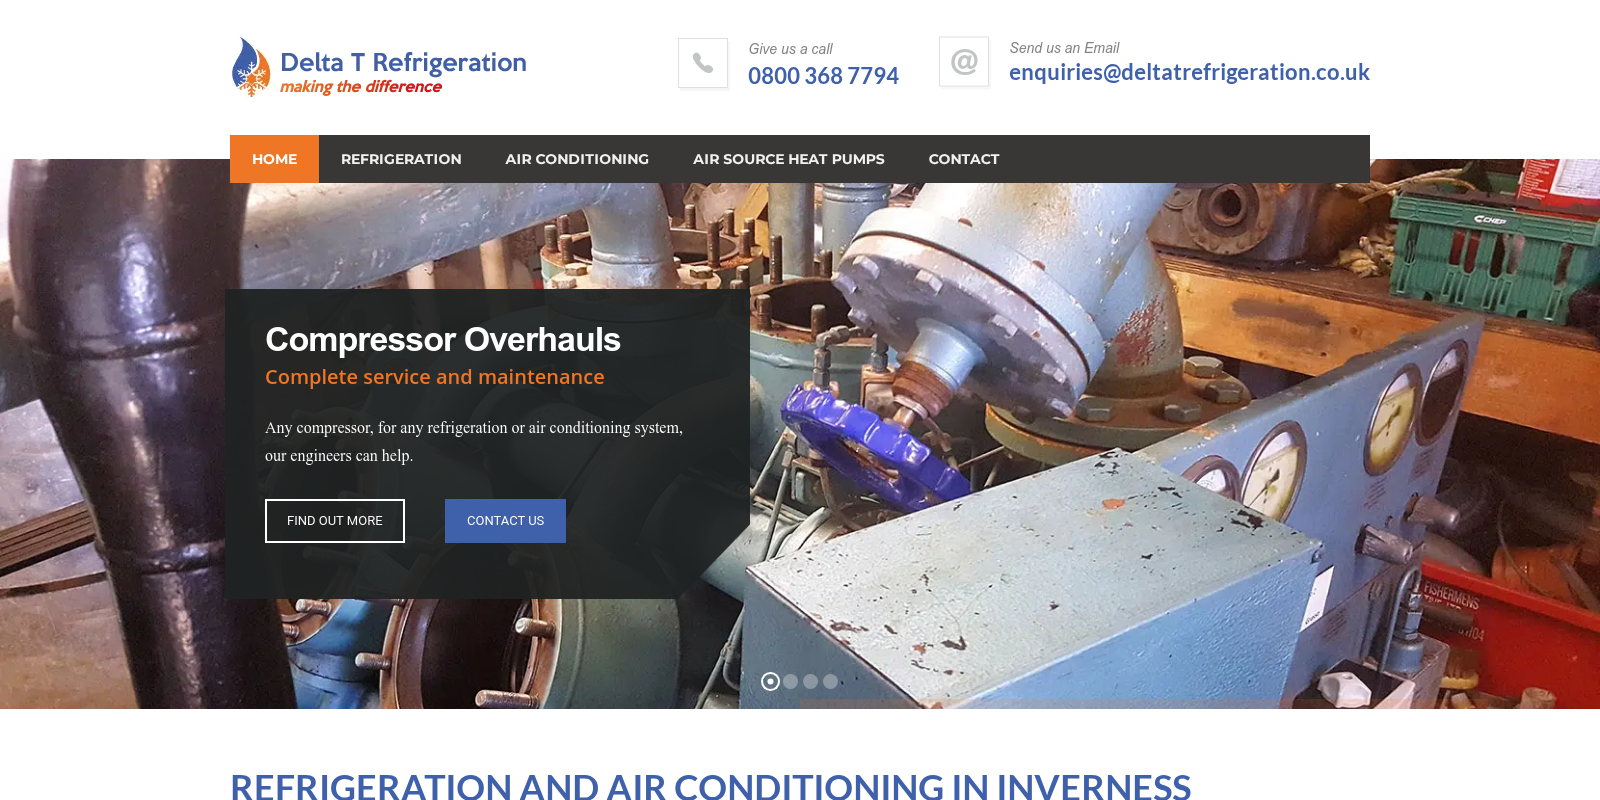1600x800 pixels.
Task: Open the Air Conditioning menu item
Action: (x=577, y=159)
